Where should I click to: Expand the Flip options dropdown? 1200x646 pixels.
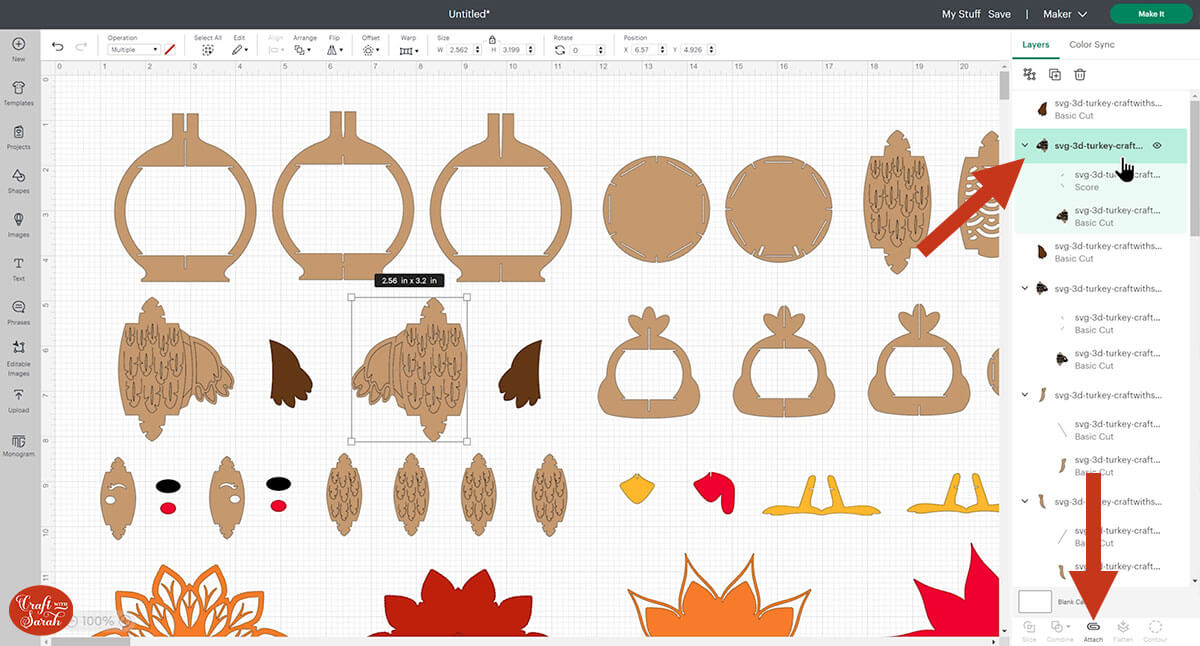pos(335,49)
